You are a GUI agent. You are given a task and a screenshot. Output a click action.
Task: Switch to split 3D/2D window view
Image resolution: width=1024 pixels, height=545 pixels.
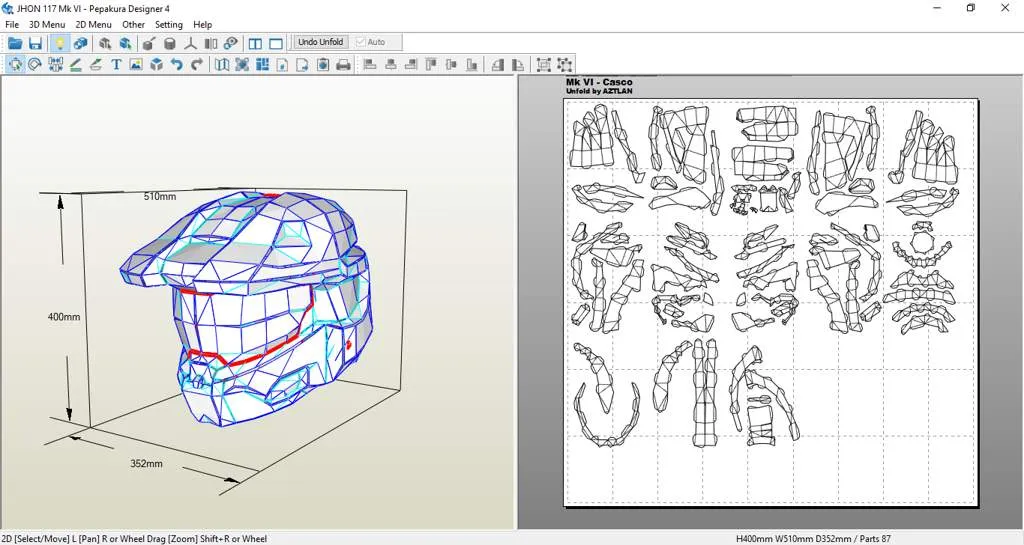(255, 43)
